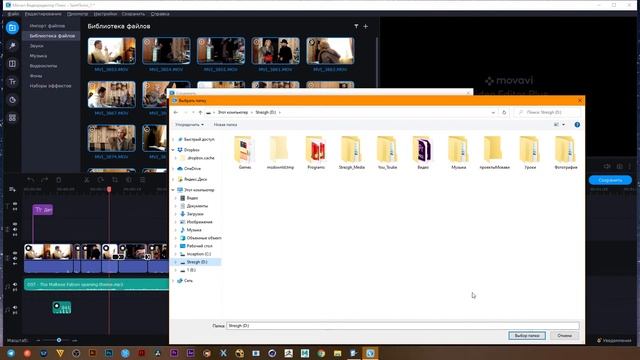640x360 pixels.
Task: Select the Programs folder
Action: pos(316,153)
